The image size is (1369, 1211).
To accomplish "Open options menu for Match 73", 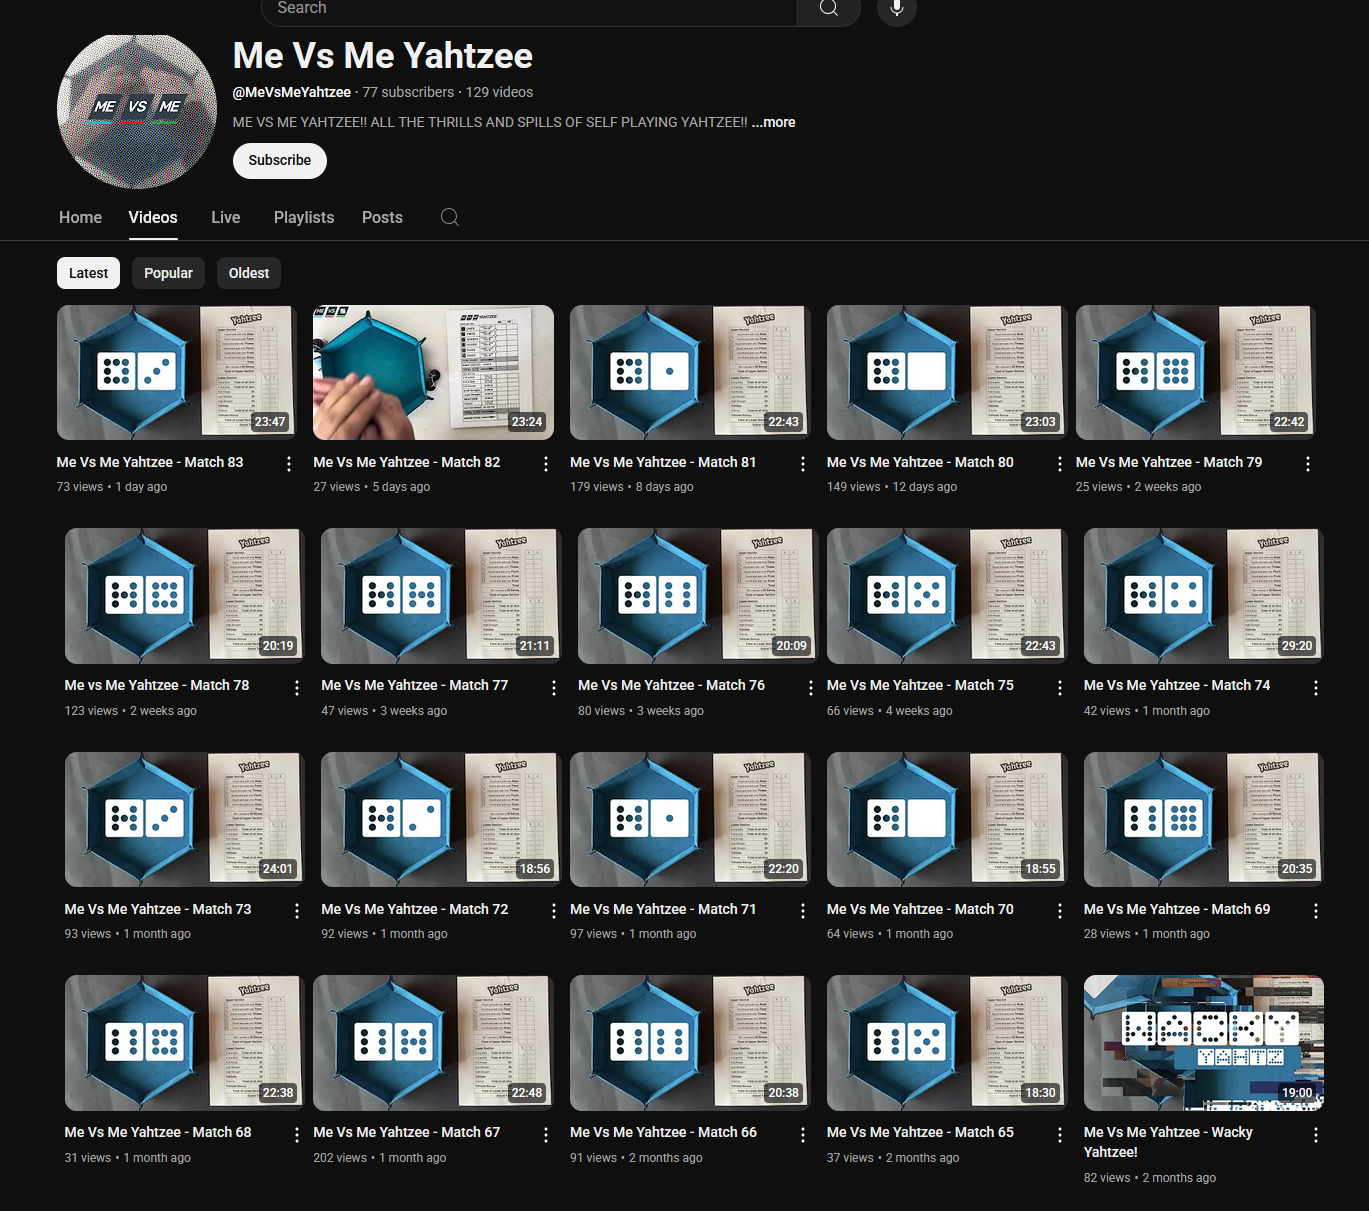I will tap(297, 911).
